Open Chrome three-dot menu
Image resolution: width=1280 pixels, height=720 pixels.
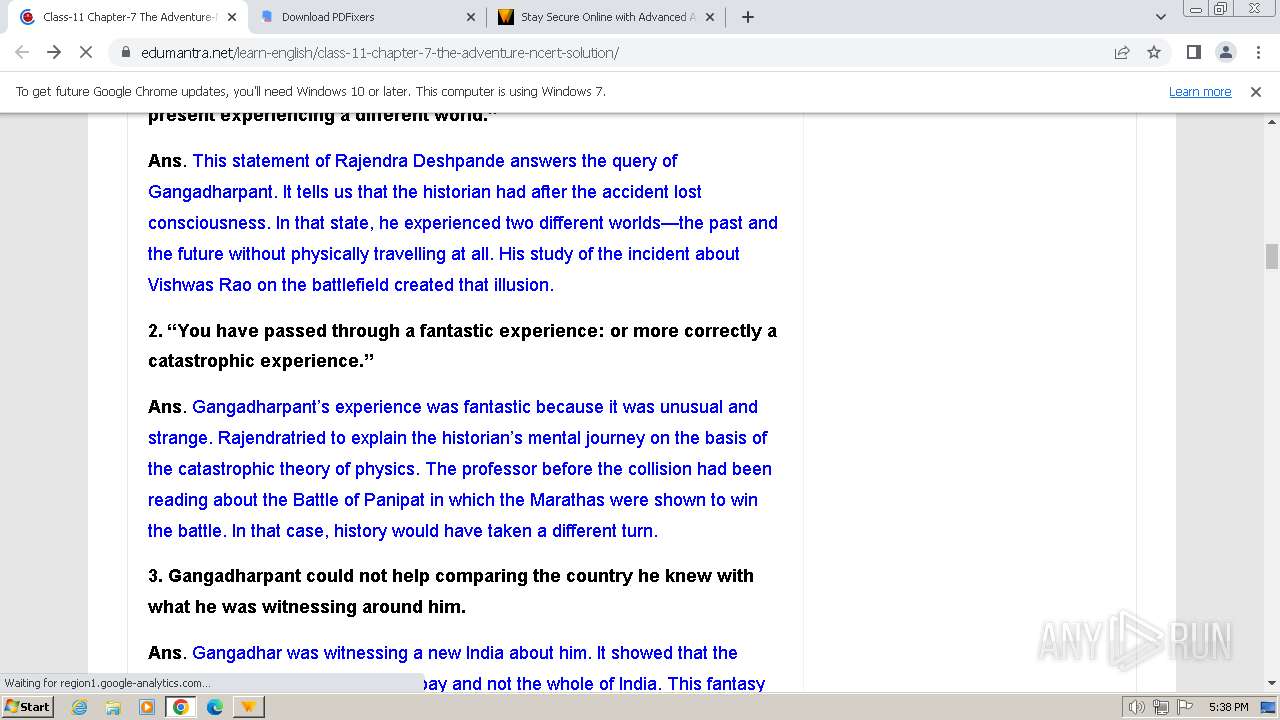pyautogui.click(x=1257, y=52)
